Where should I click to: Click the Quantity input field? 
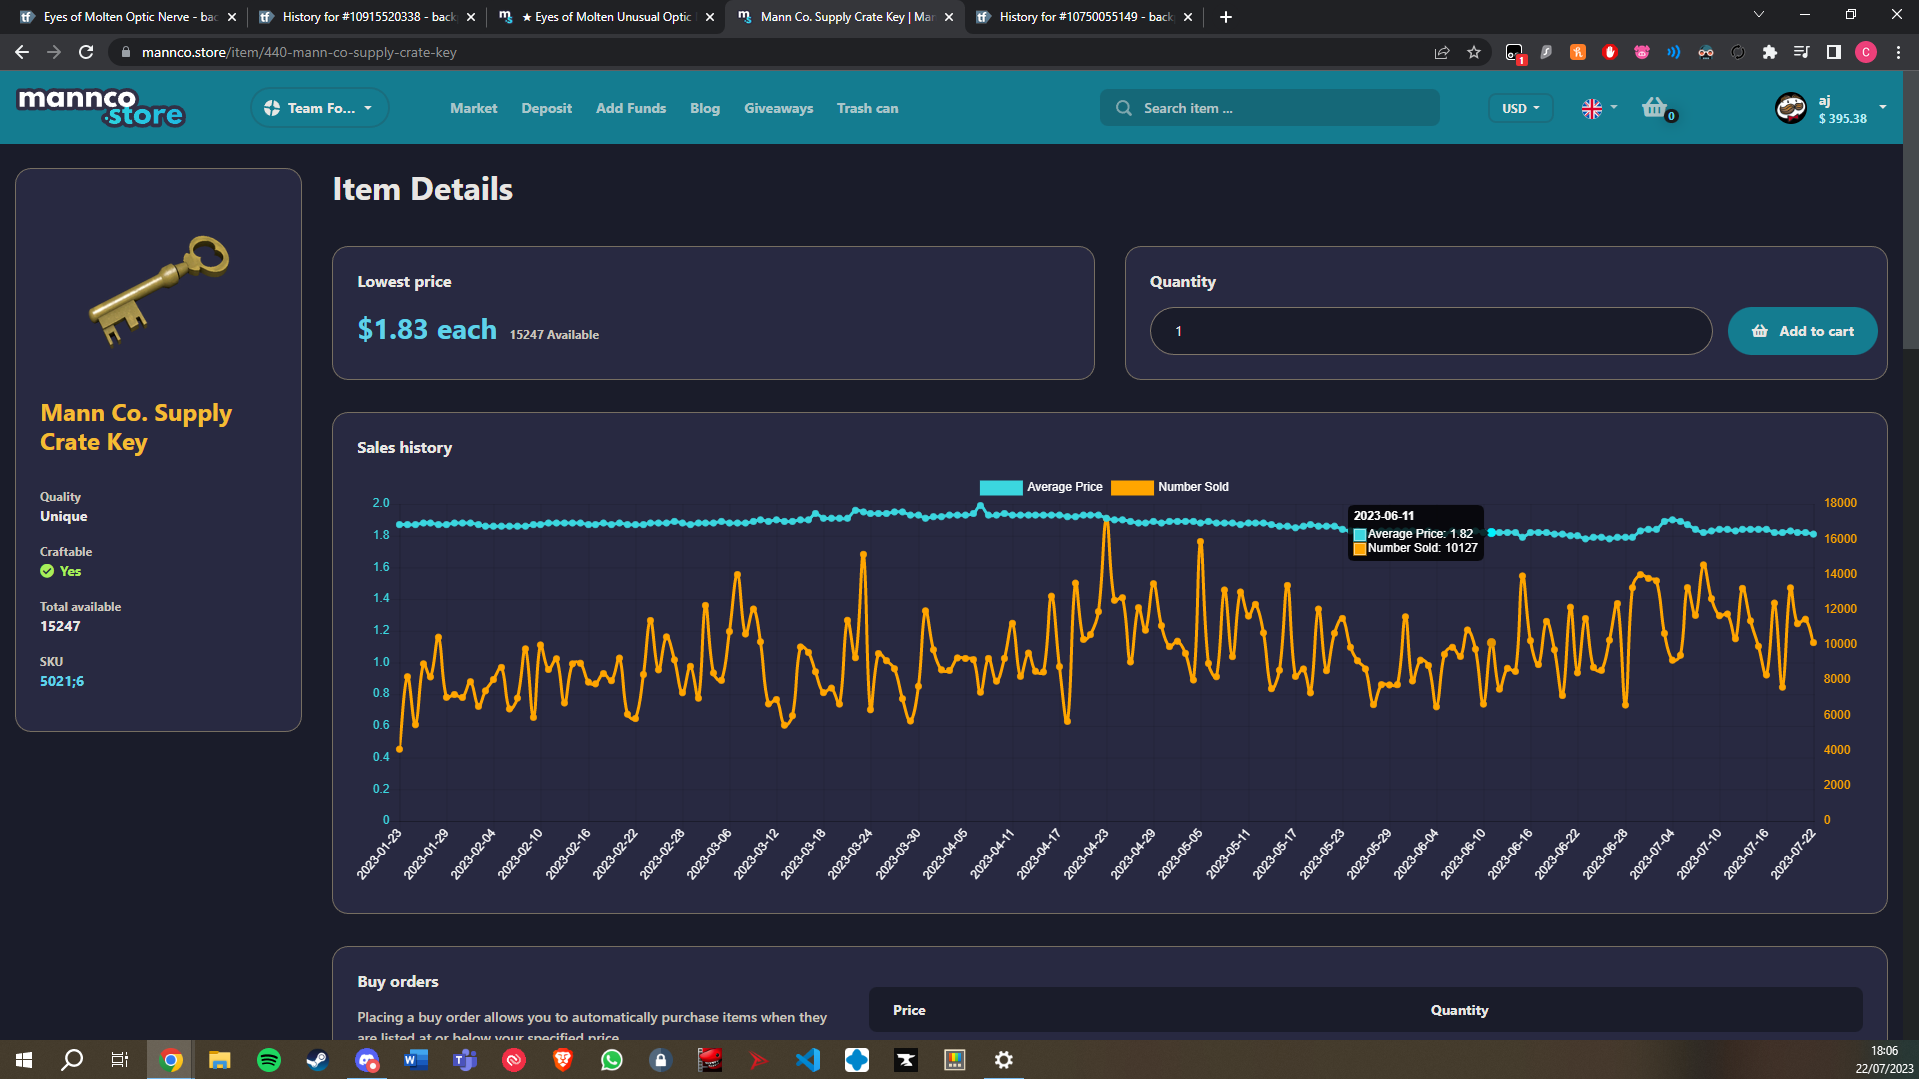(1430, 331)
